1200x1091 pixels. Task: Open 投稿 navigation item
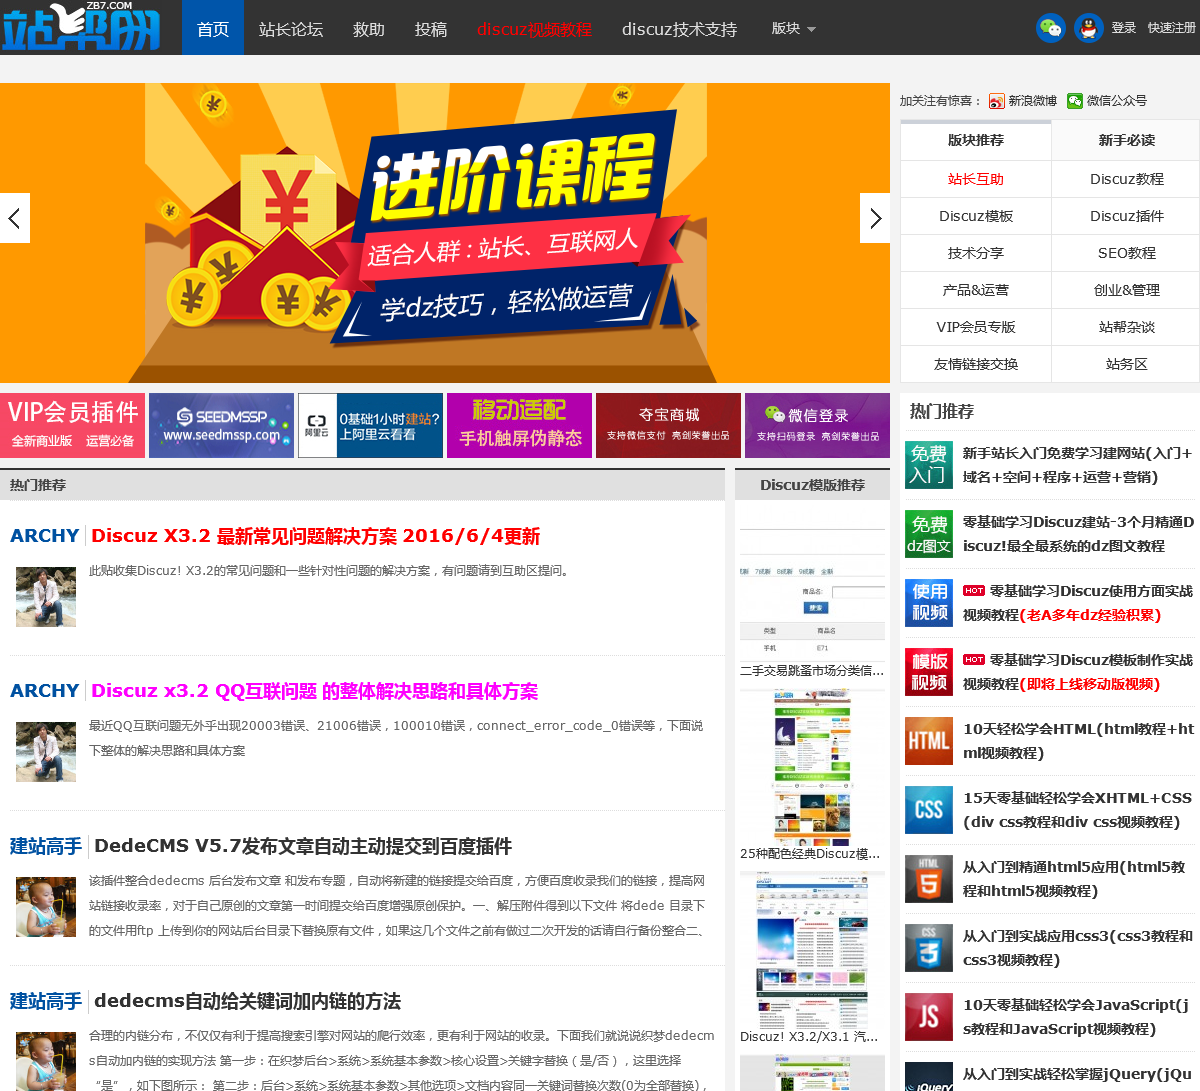(431, 29)
